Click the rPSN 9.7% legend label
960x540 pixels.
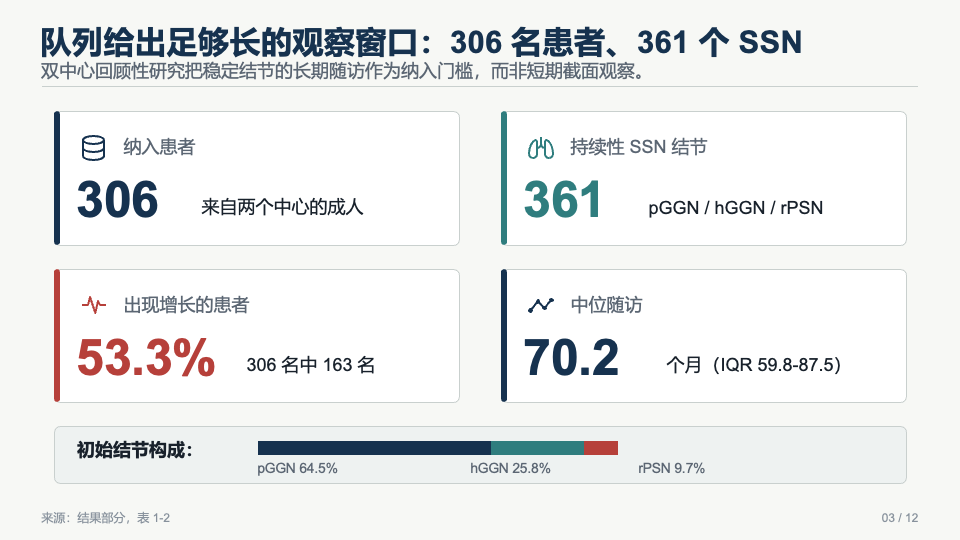(671, 468)
